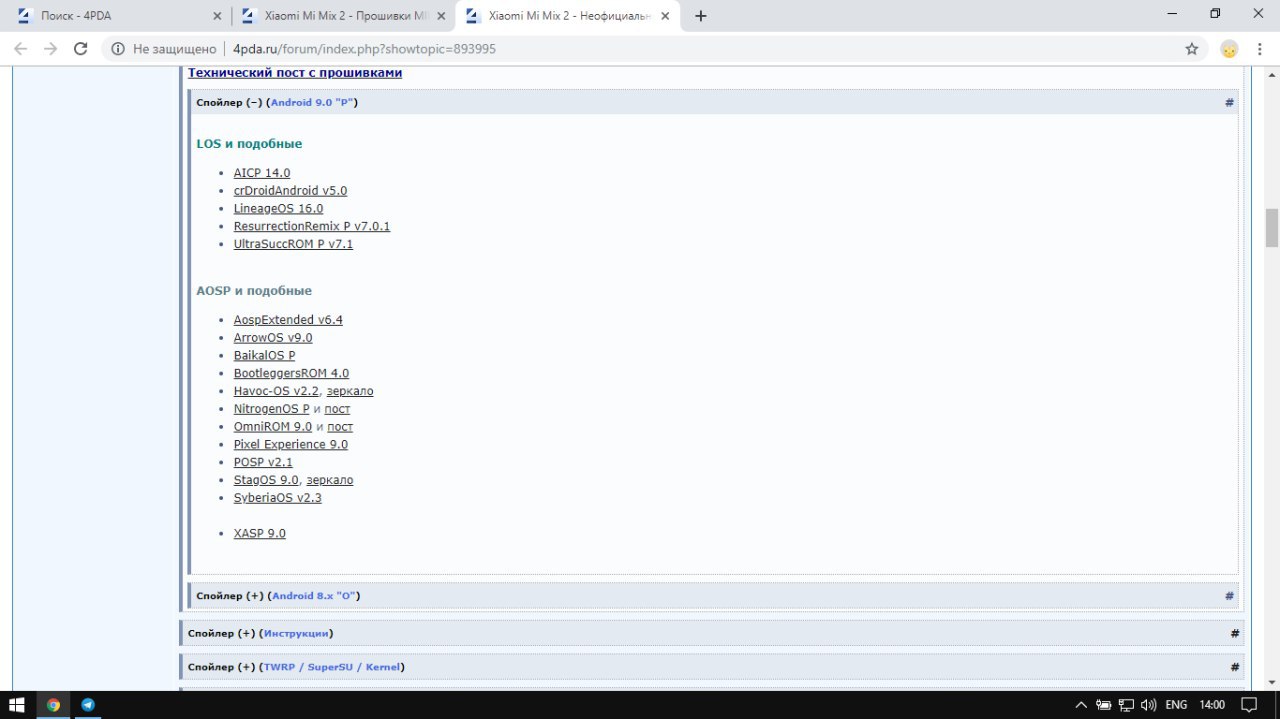Select the 'Xiaomi Mi Mix 2 - Неофициальн' tab
Viewport: 1280px width, 719px height.
click(567, 16)
